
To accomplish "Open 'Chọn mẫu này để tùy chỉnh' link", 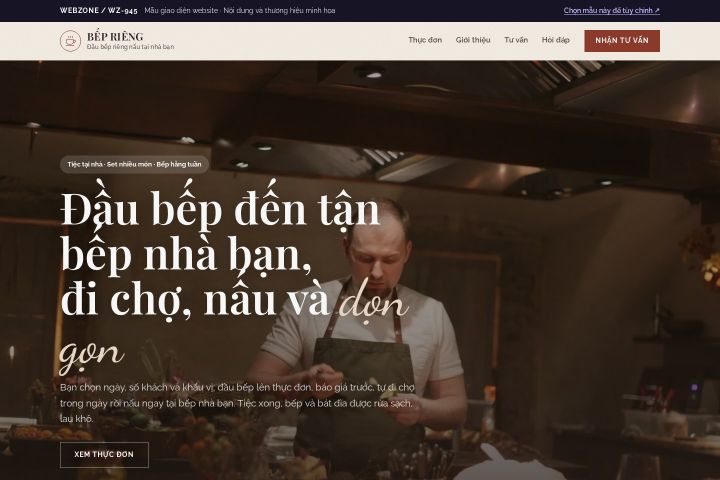I will [x=612, y=11].
